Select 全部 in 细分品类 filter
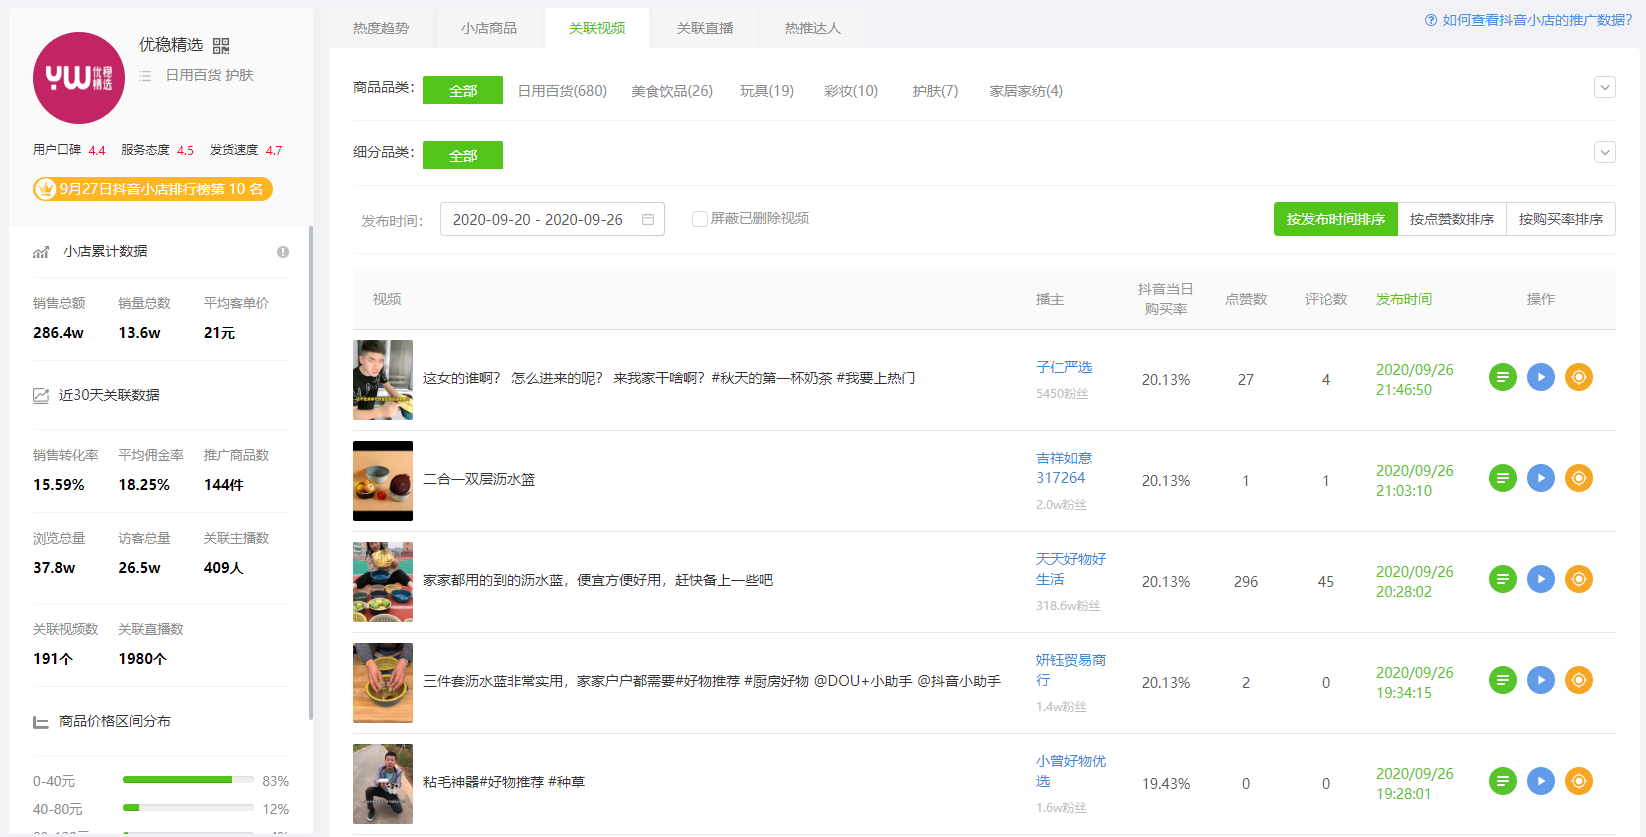Image resolution: width=1646 pixels, height=837 pixels. pos(463,155)
